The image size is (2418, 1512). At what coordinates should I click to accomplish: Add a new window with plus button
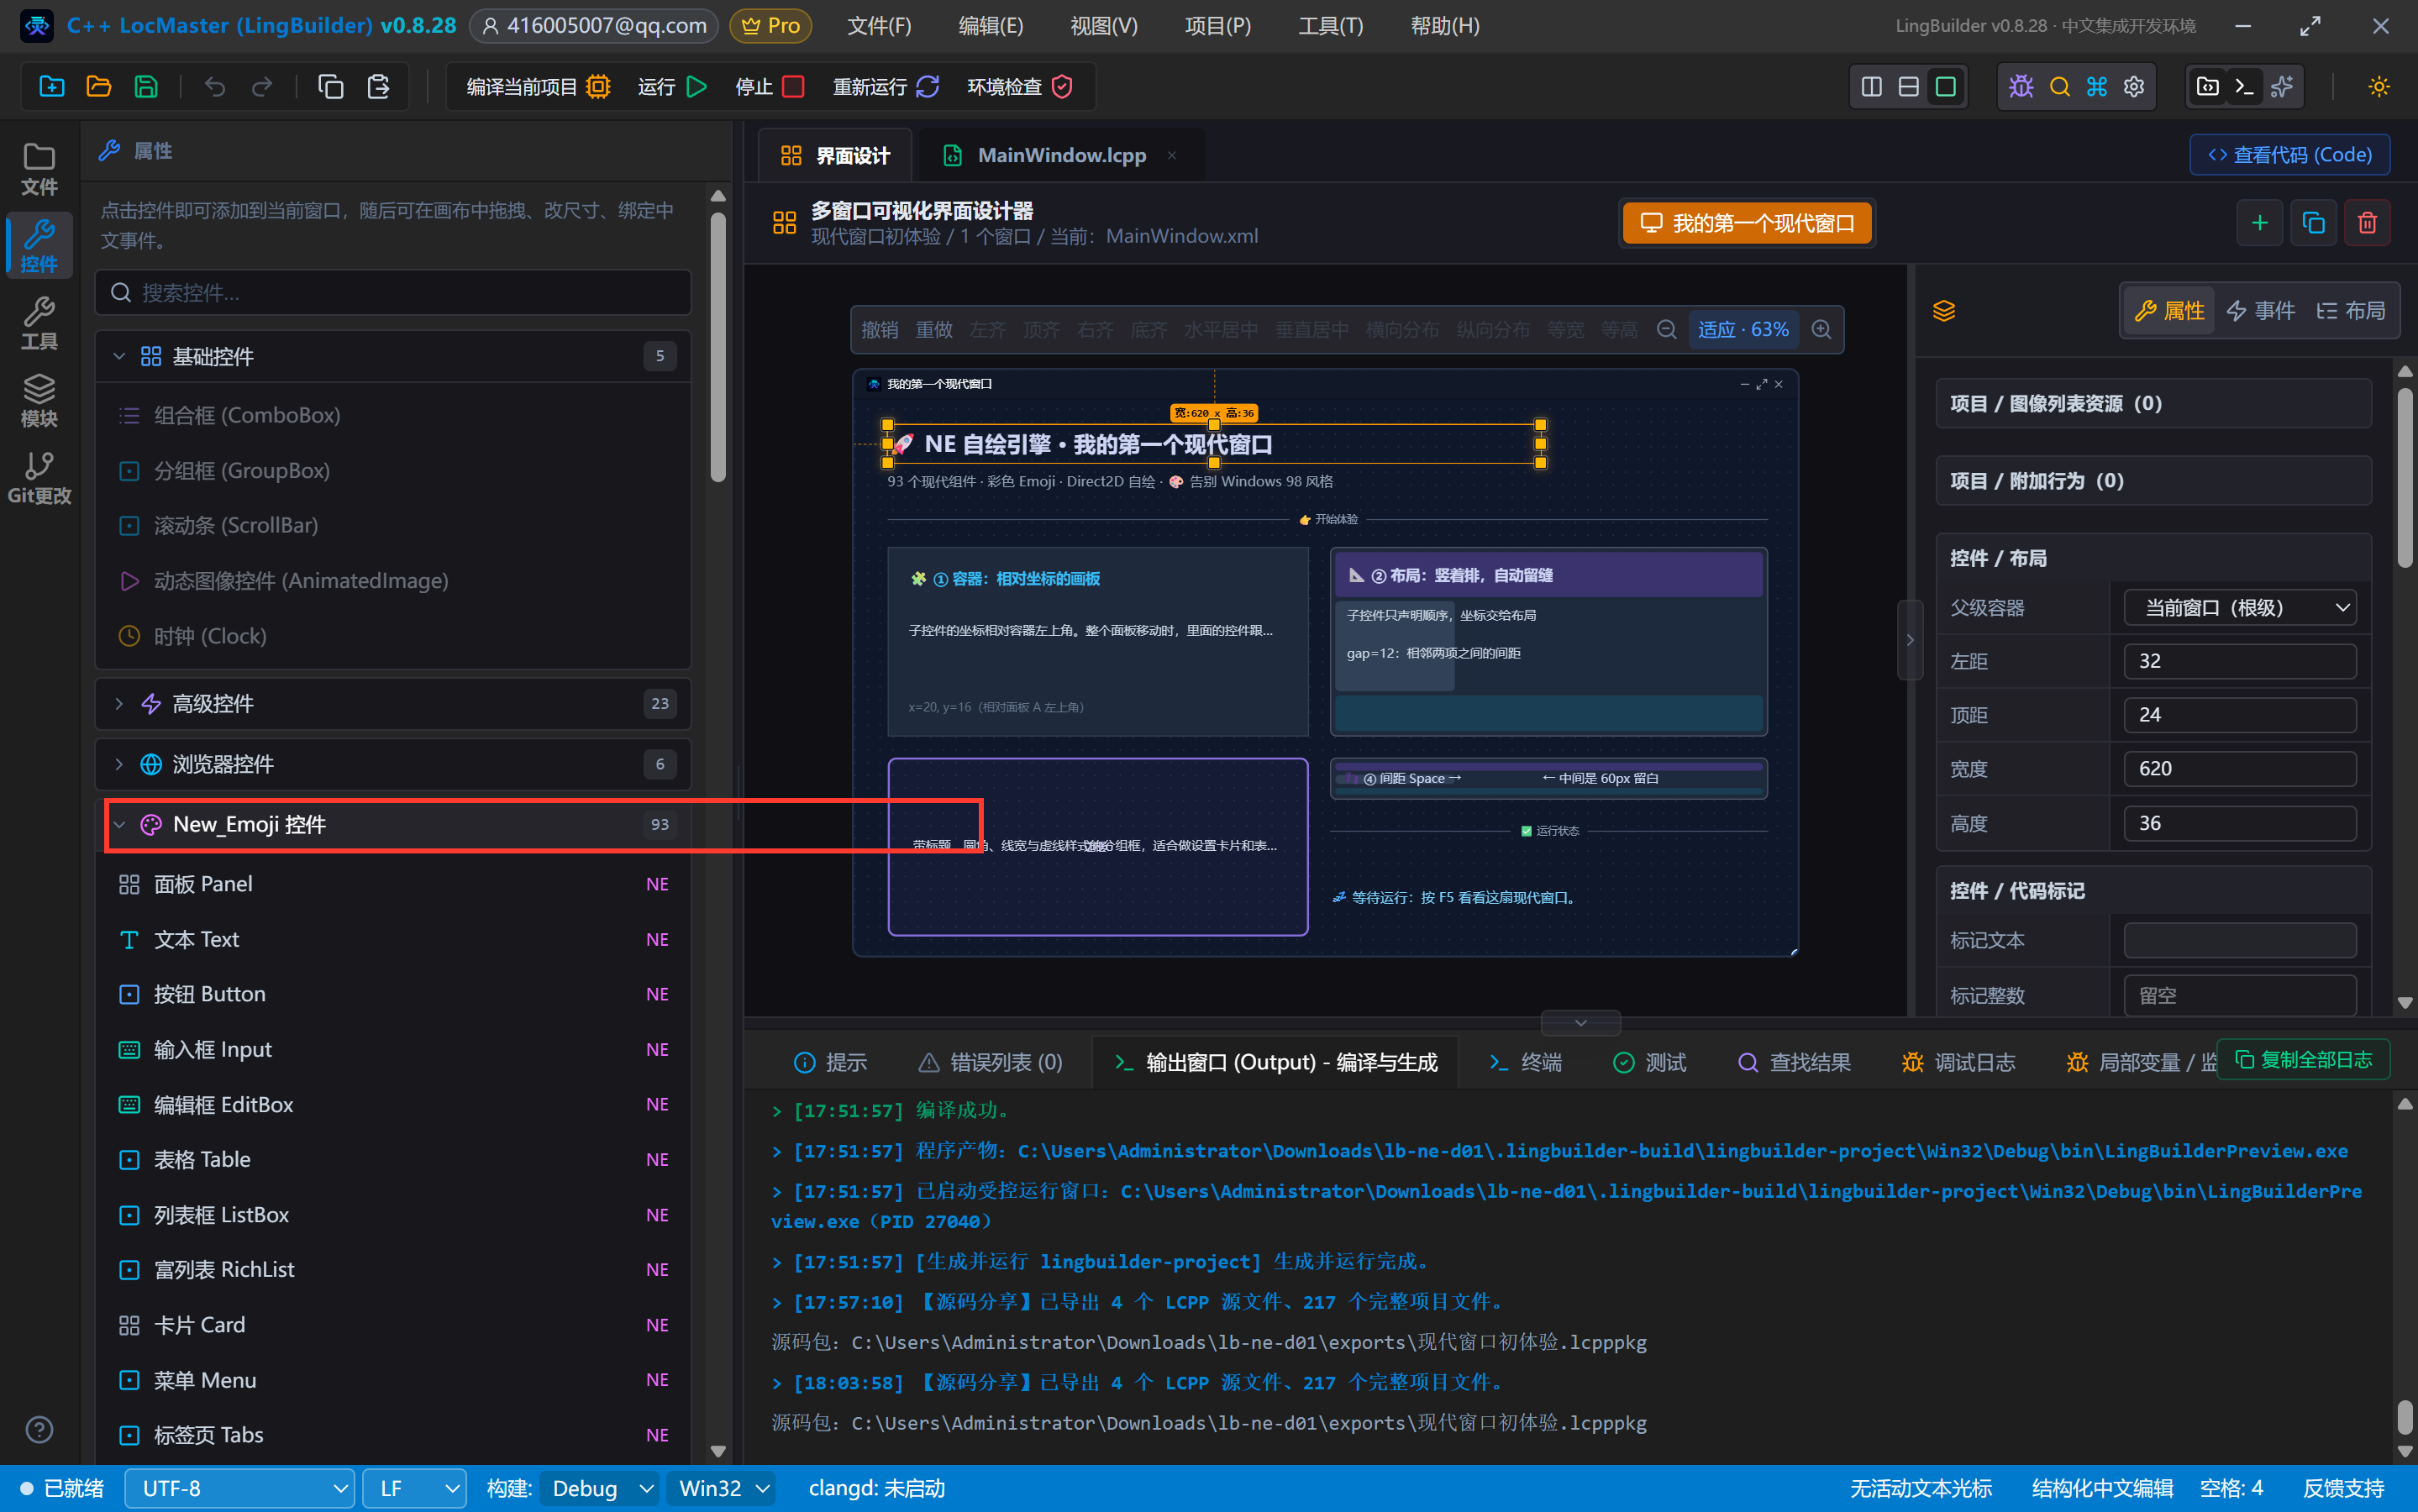click(2259, 223)
